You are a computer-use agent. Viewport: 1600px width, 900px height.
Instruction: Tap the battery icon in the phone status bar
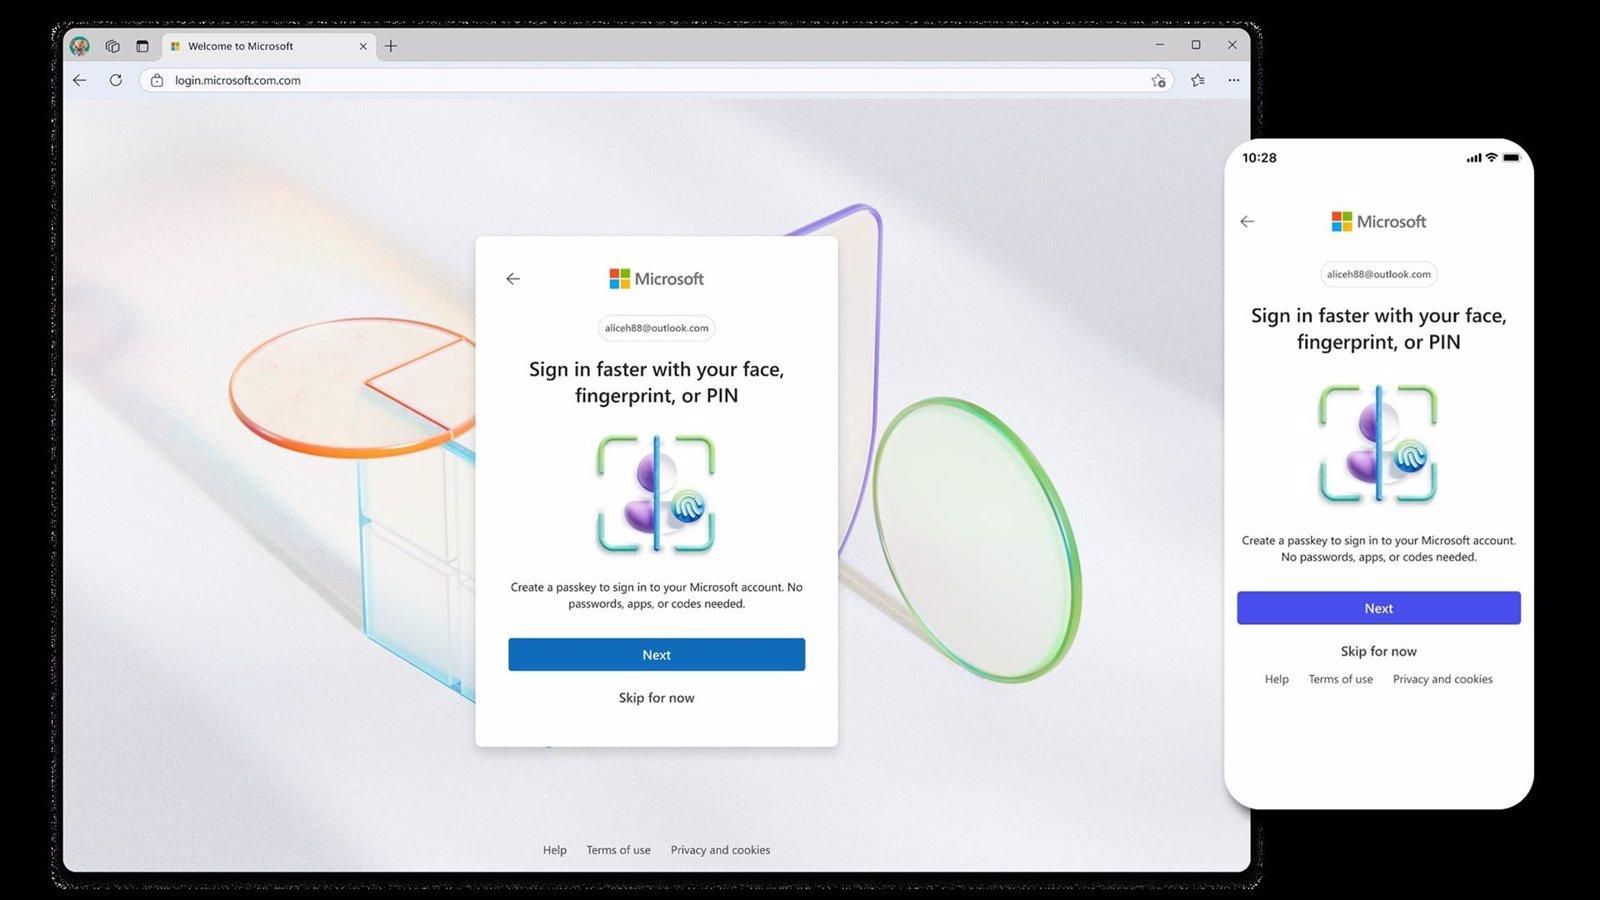click(x=1511, y=157)
